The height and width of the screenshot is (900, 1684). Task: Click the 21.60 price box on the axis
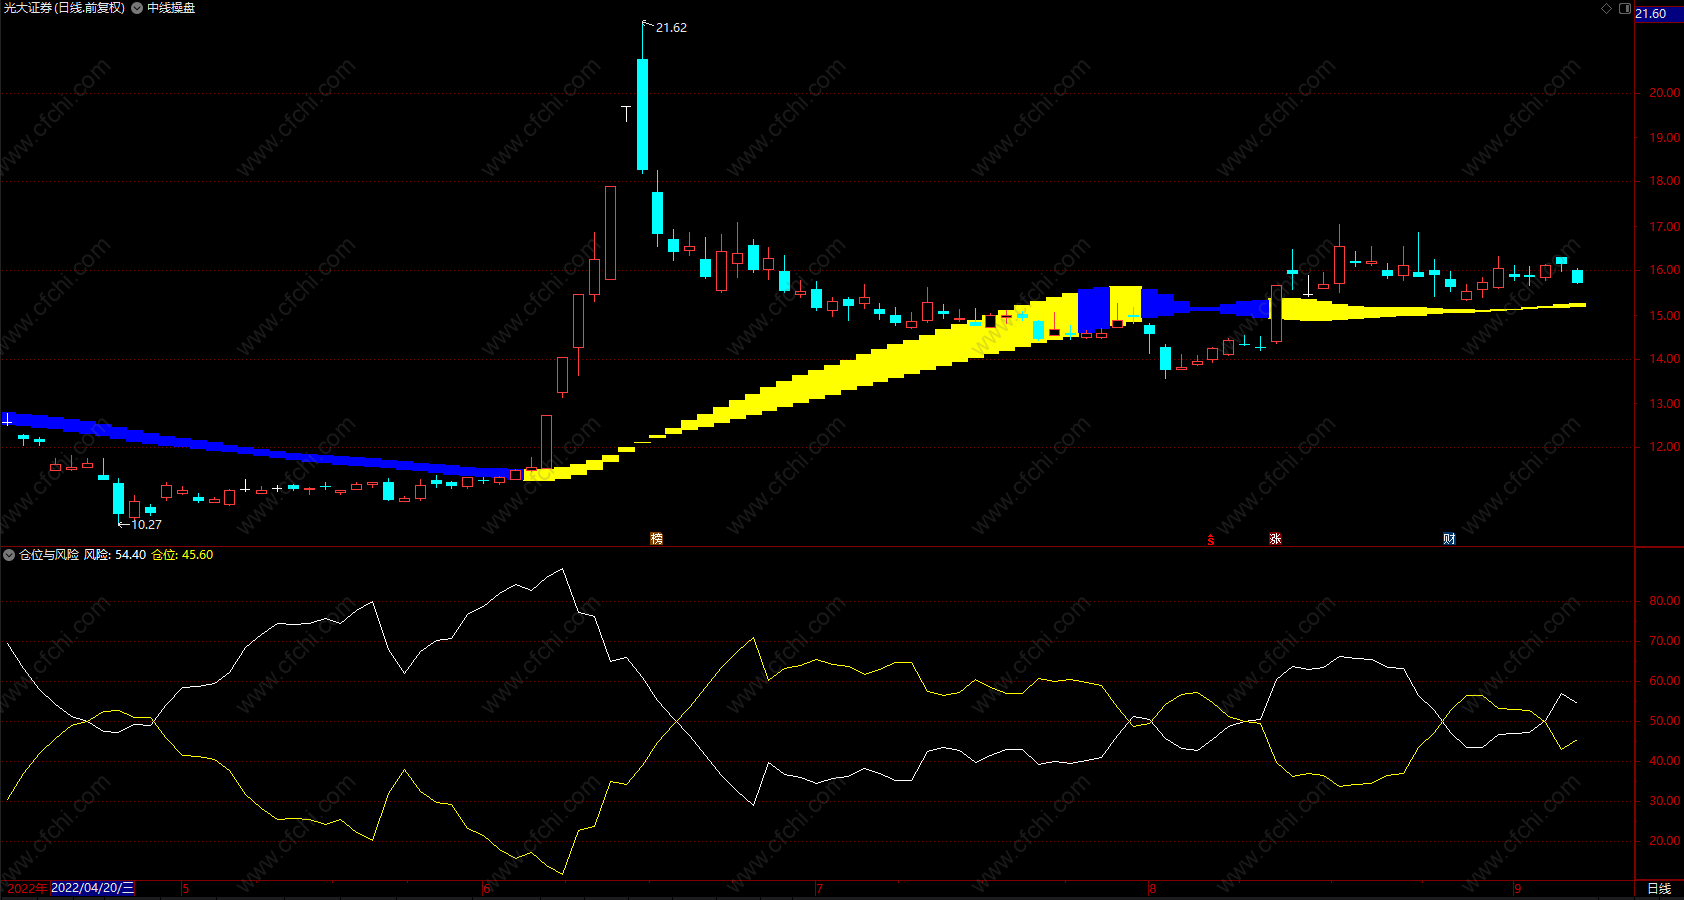1658,14
